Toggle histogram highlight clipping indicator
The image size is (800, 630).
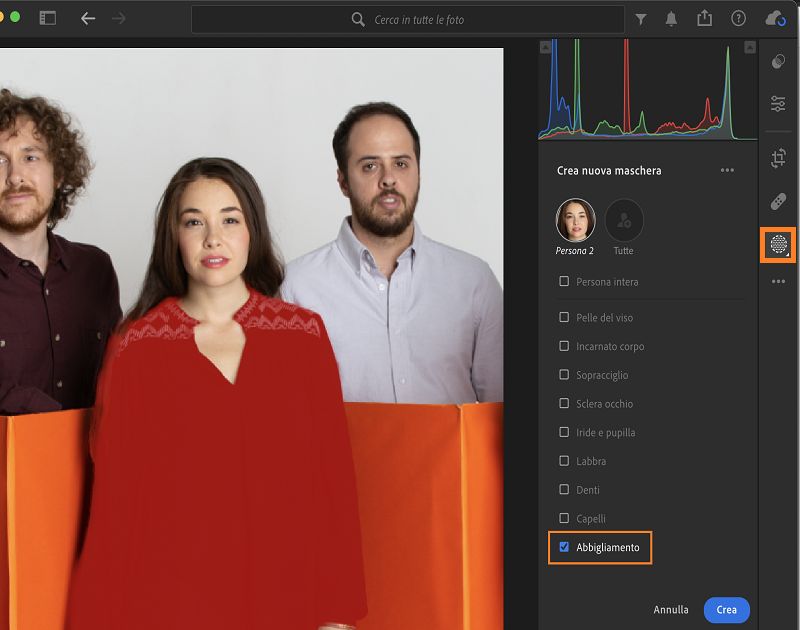pos(749,47)
